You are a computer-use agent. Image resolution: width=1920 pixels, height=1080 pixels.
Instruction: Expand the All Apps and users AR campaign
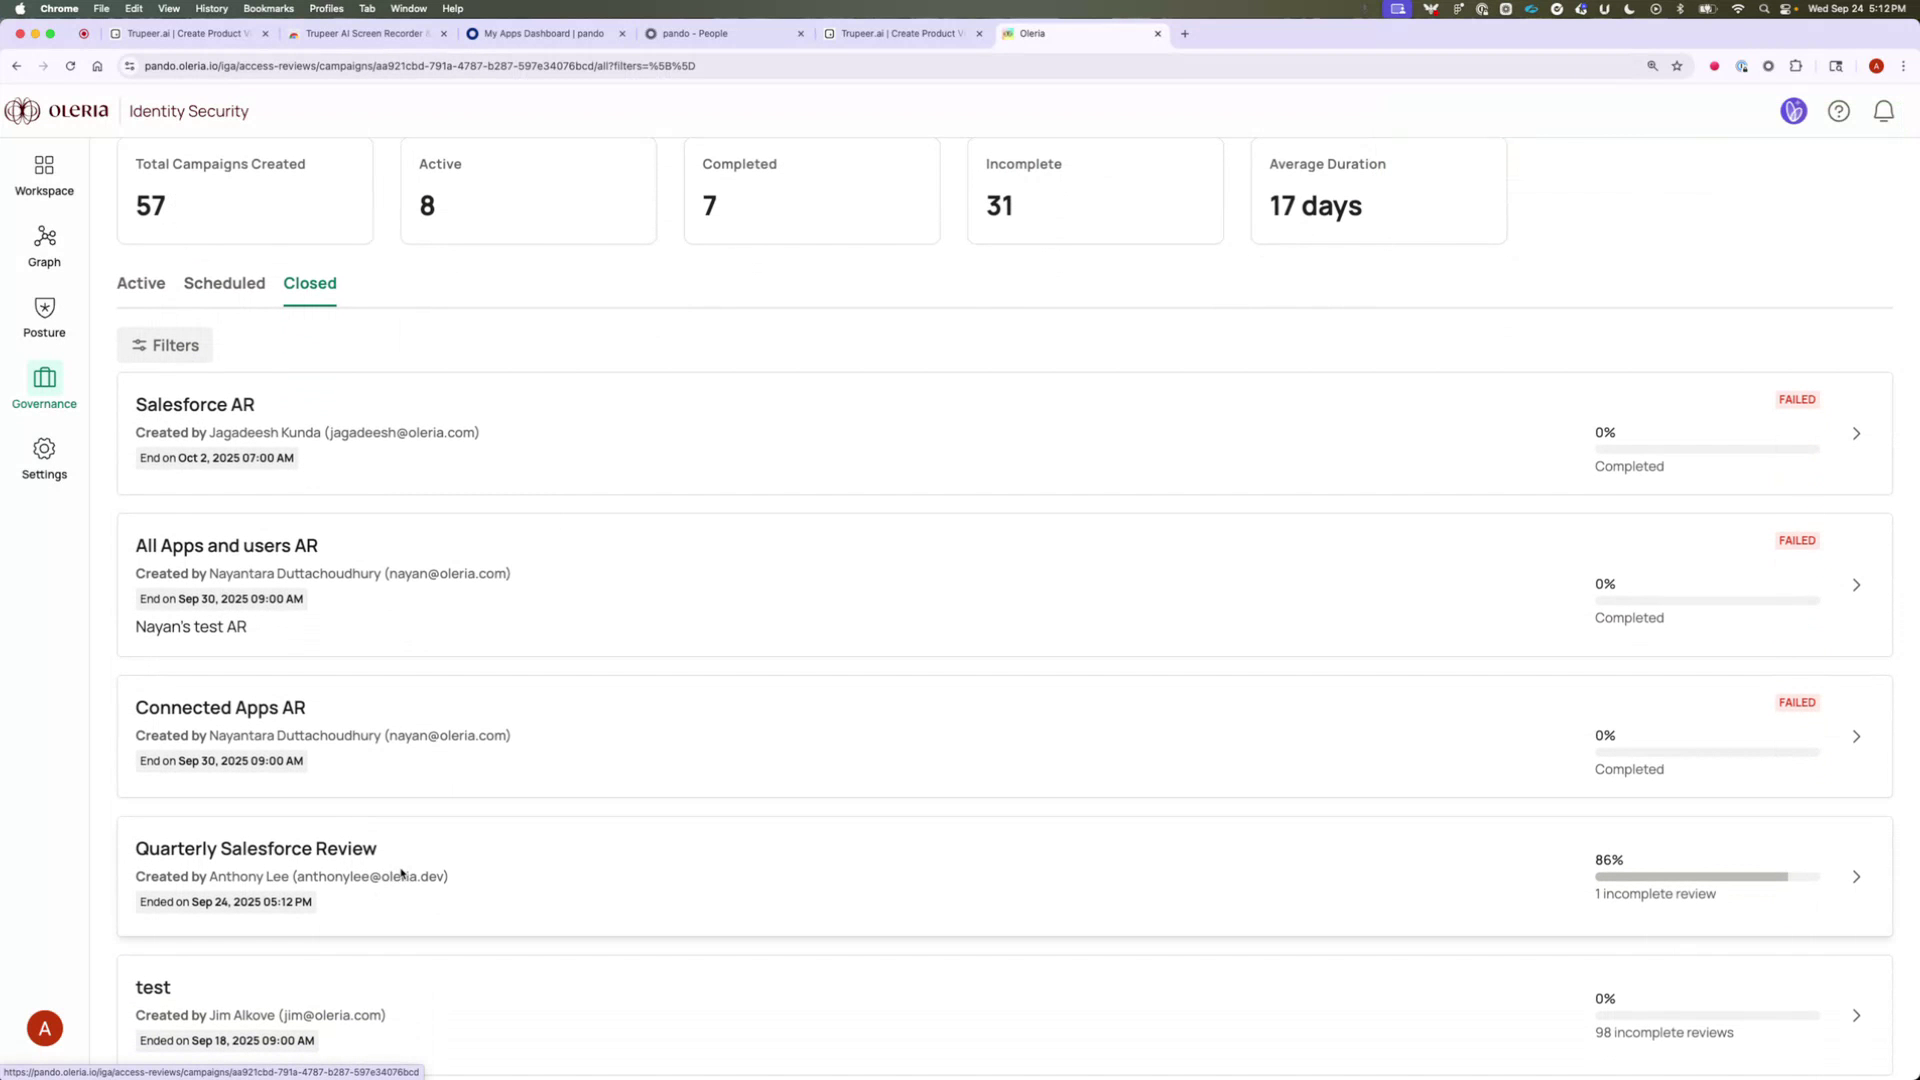coord(1856,585)
